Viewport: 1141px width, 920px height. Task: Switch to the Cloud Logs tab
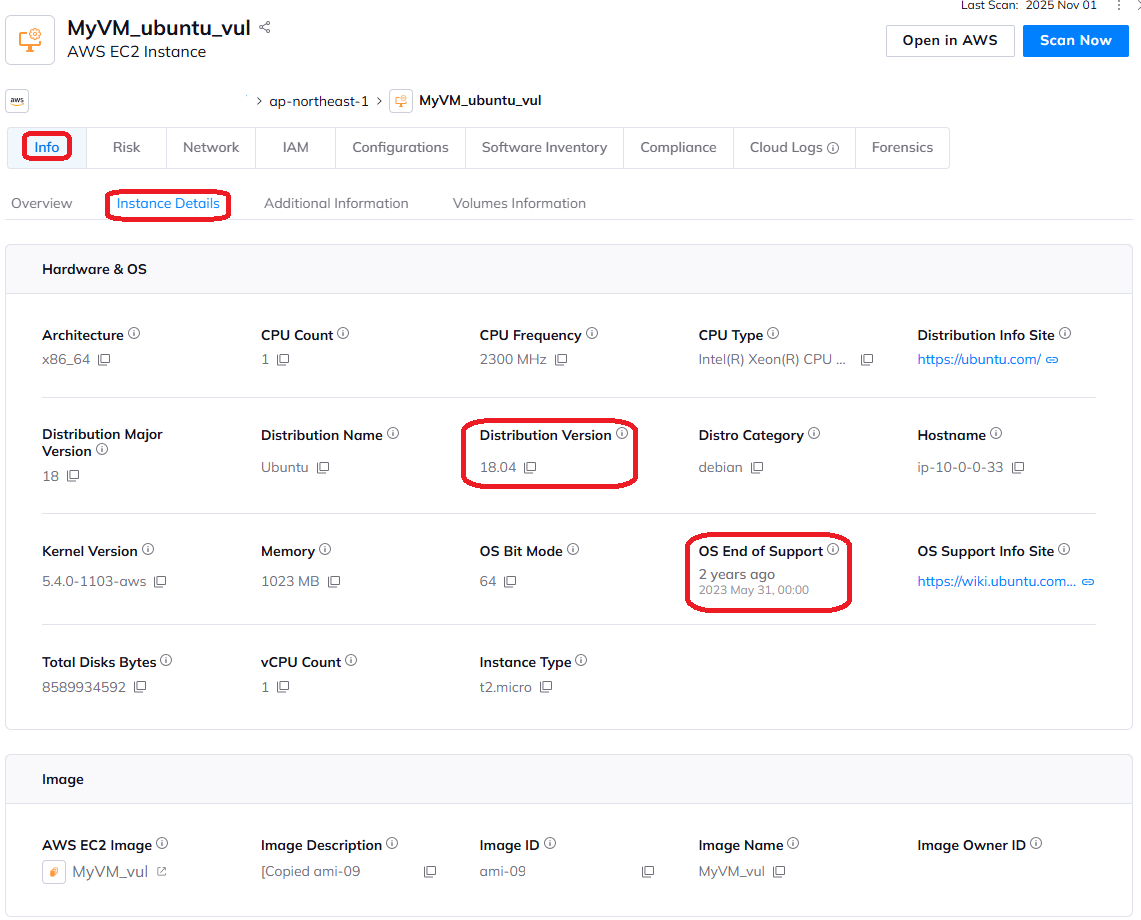coord(794,148)
